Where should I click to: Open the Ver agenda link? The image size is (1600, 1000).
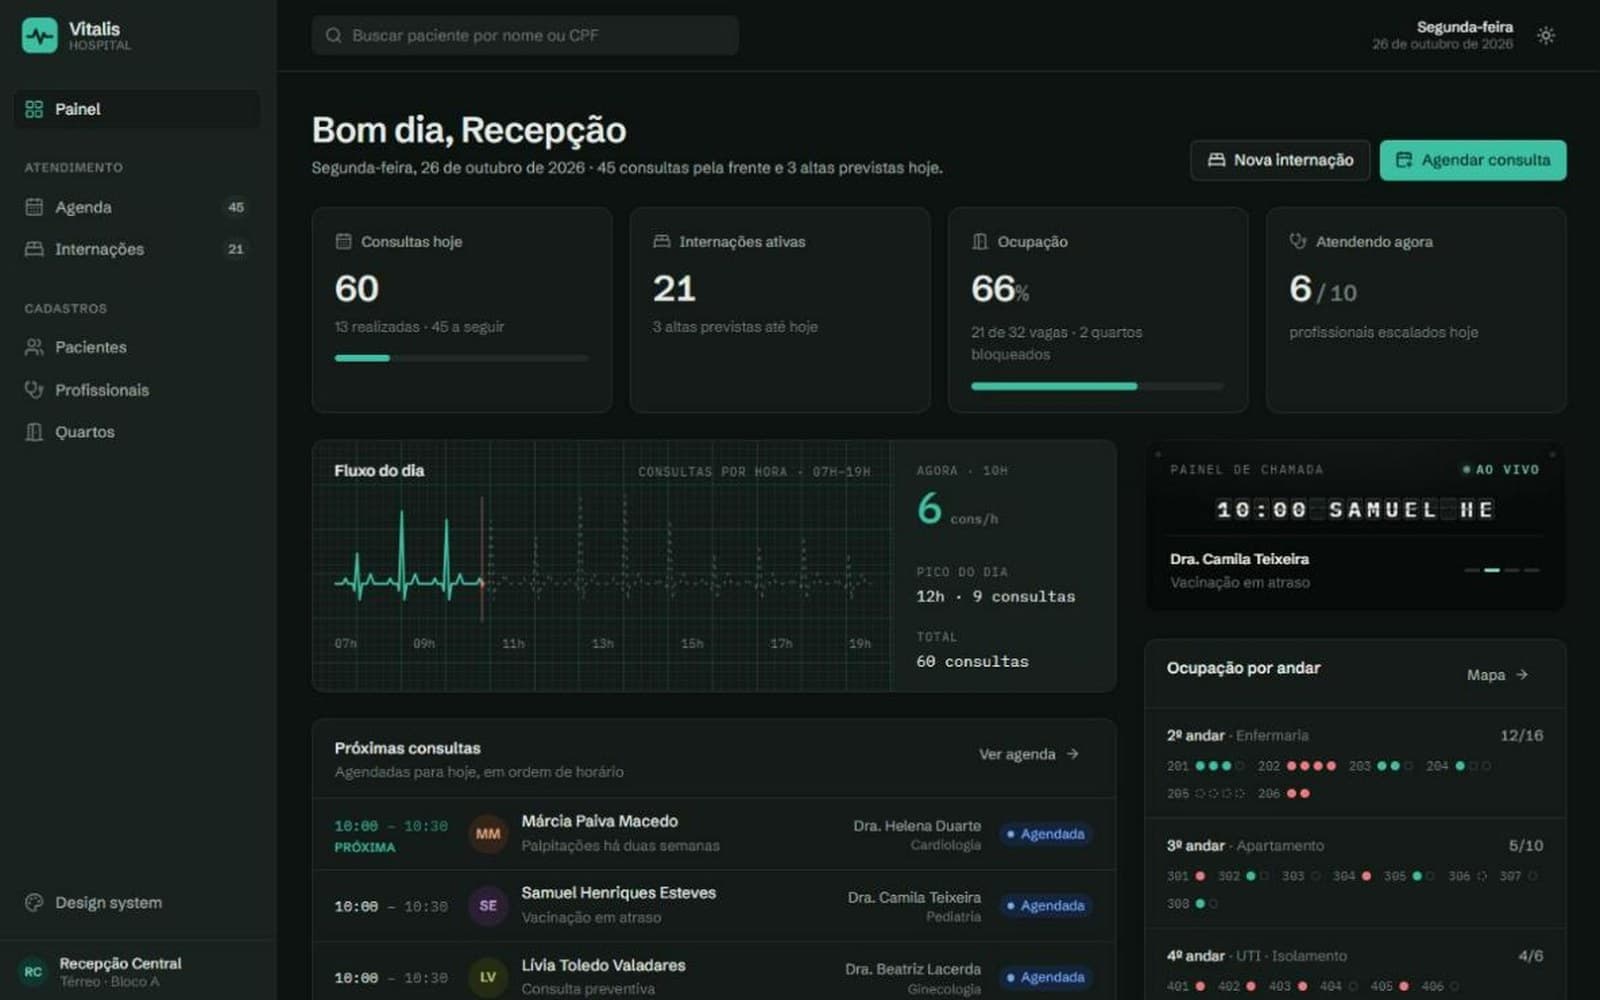click(x=1029, y=754)
